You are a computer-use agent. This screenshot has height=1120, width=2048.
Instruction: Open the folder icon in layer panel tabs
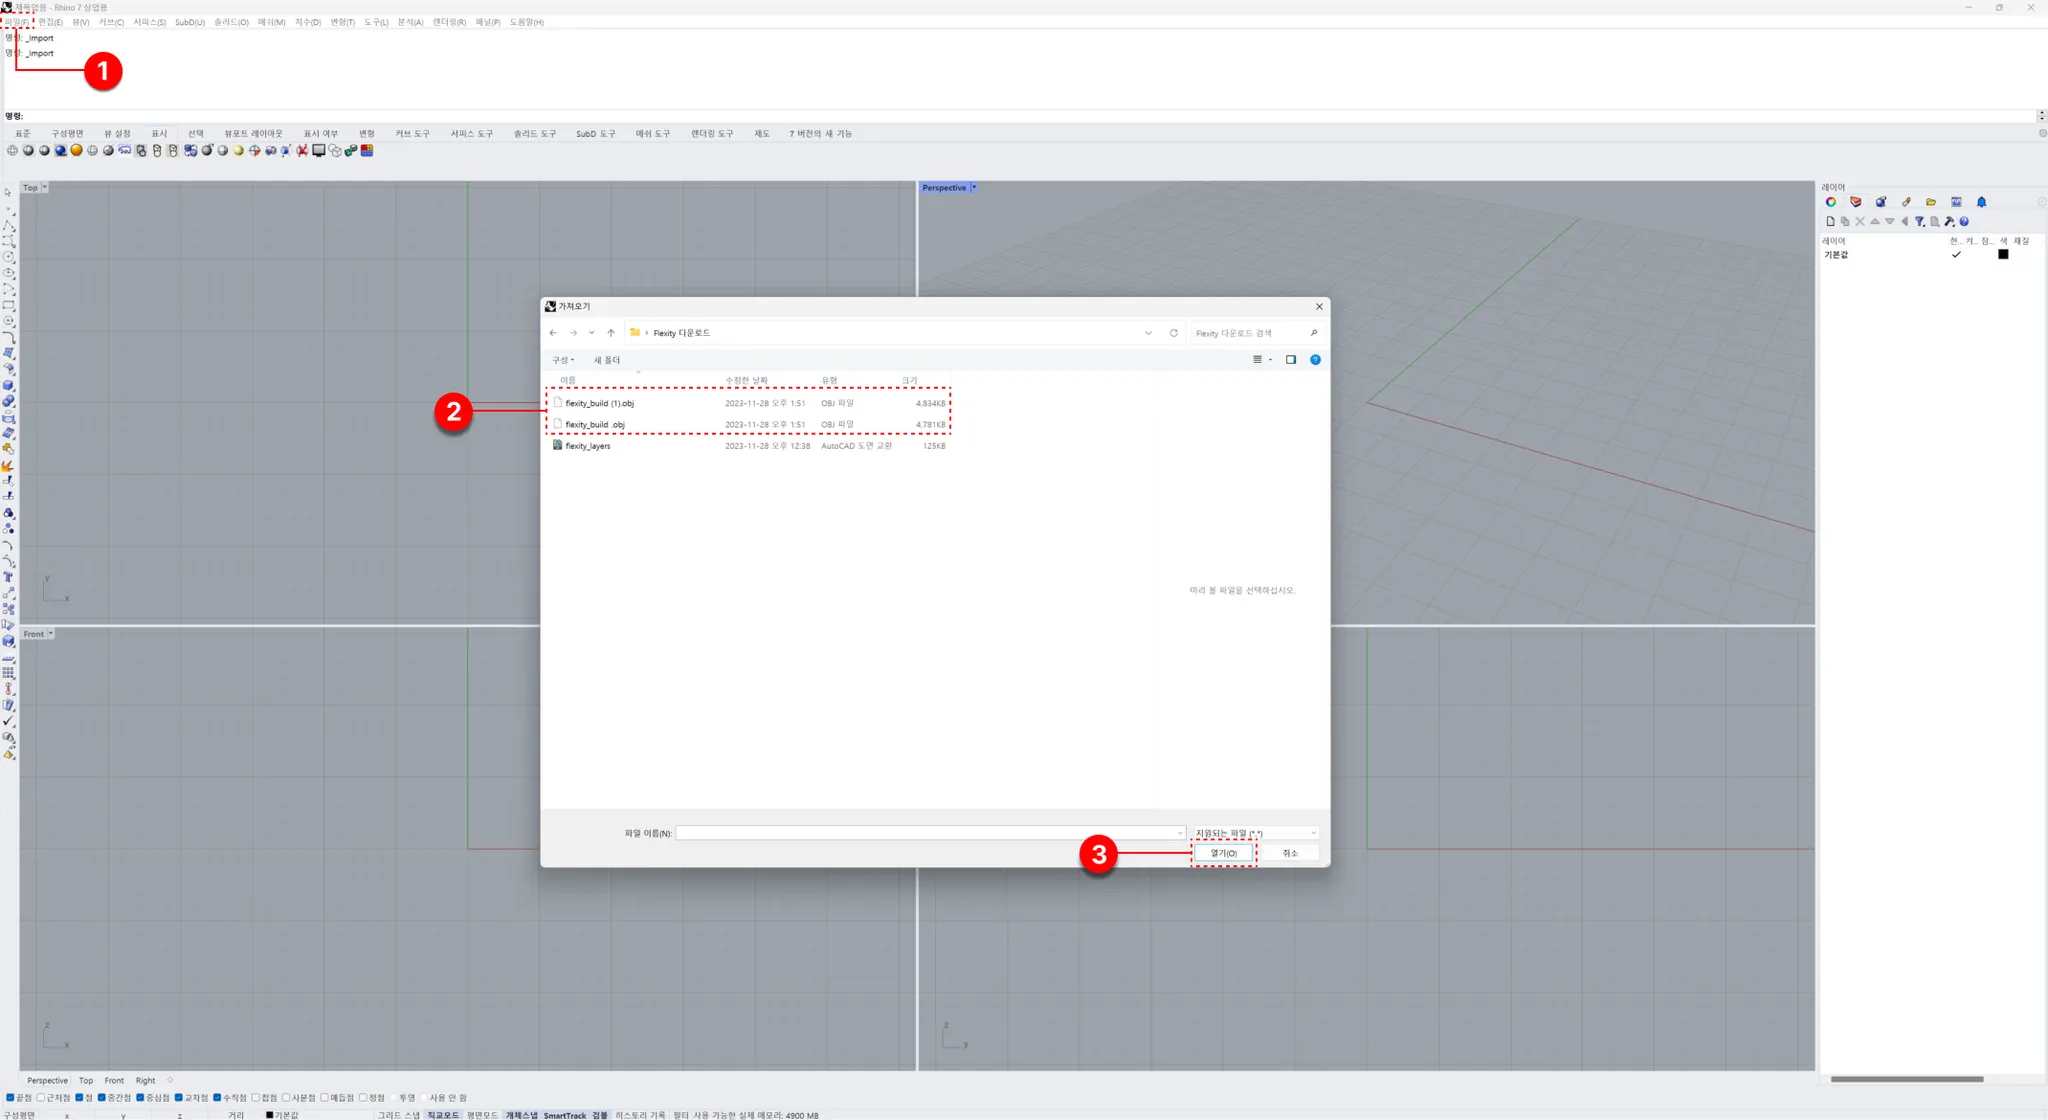[x=1931, y=202]
